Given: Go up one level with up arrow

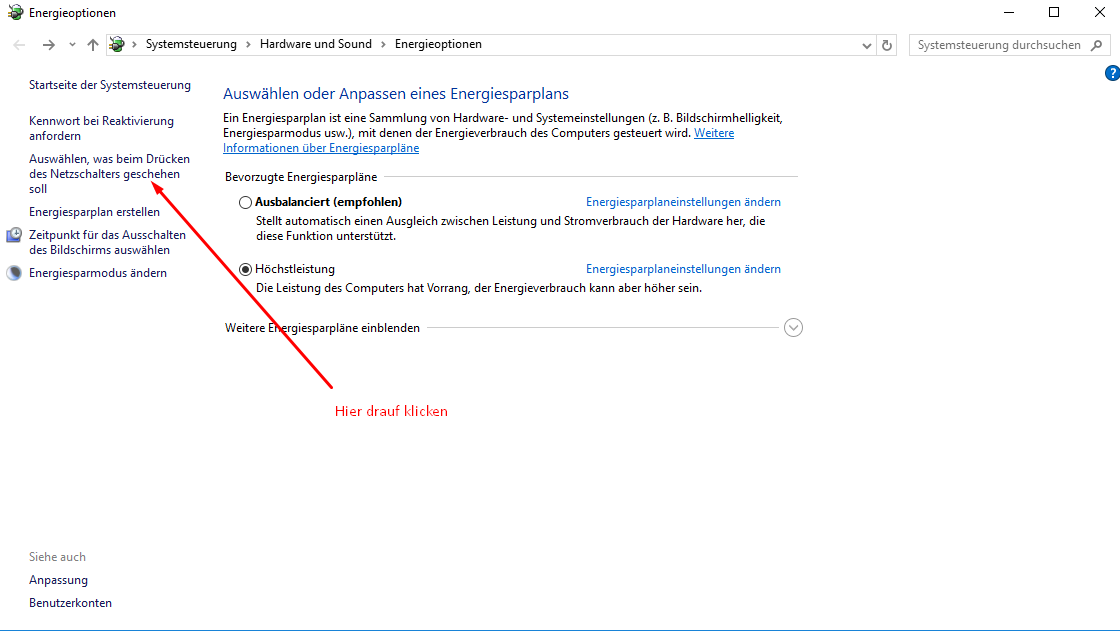Looking at the screenshot, I should tap(93, 45).
